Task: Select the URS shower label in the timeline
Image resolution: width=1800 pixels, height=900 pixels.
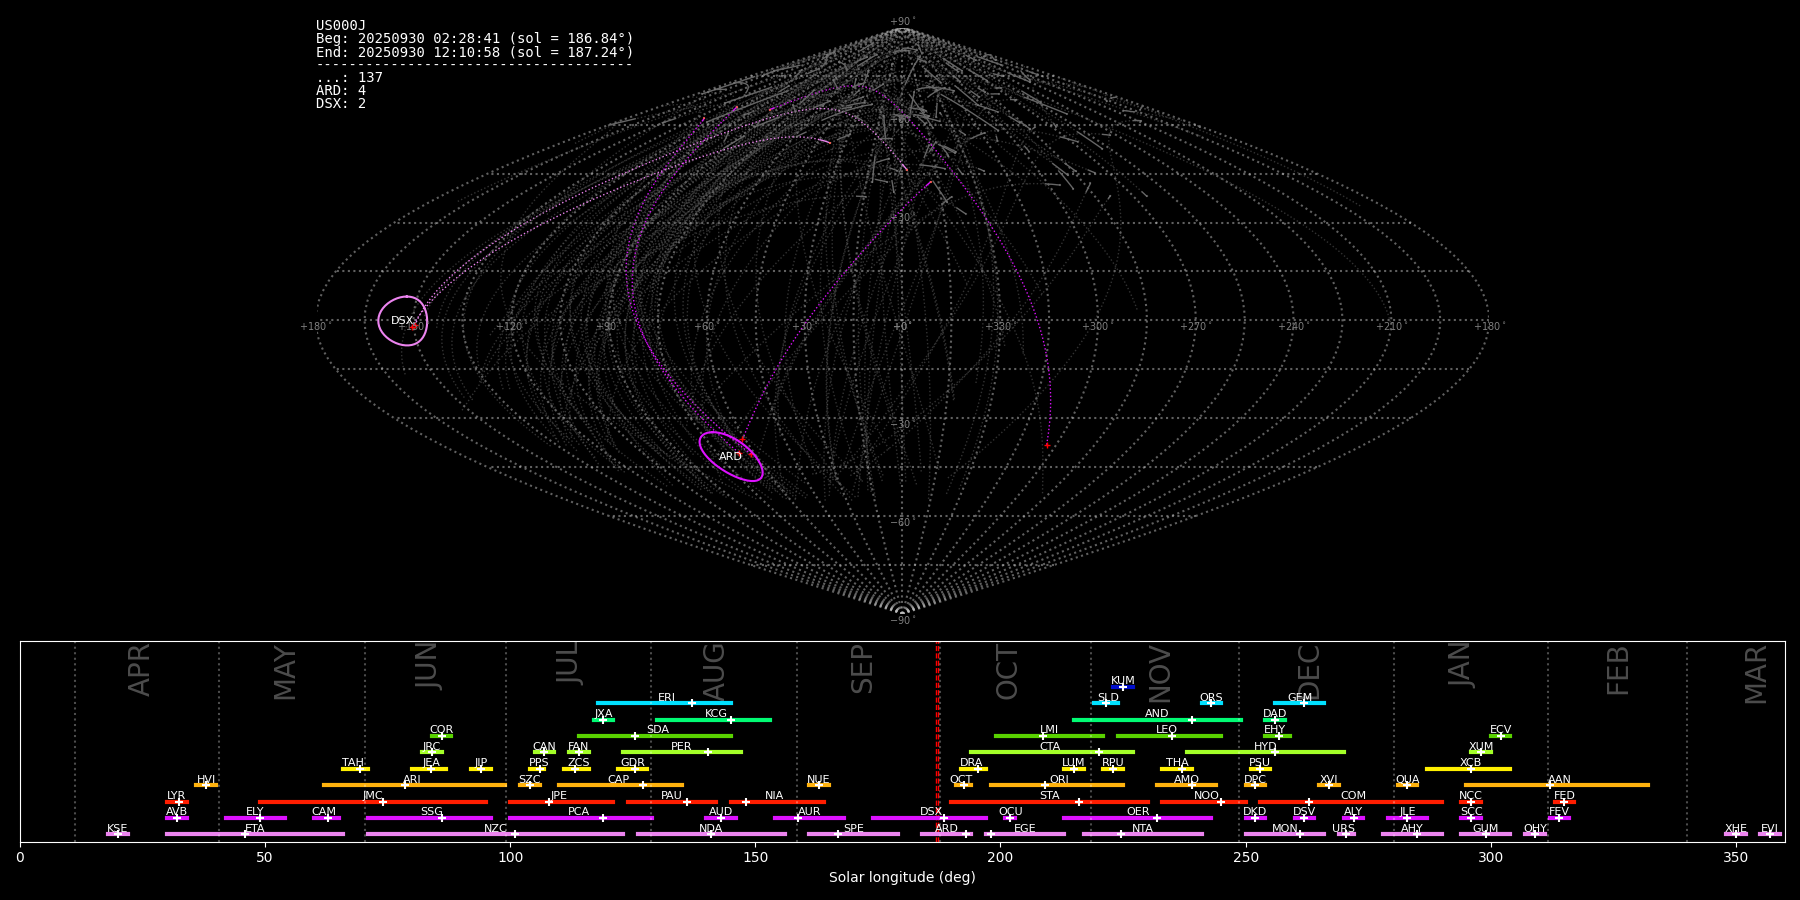Action: point(1344,829)
